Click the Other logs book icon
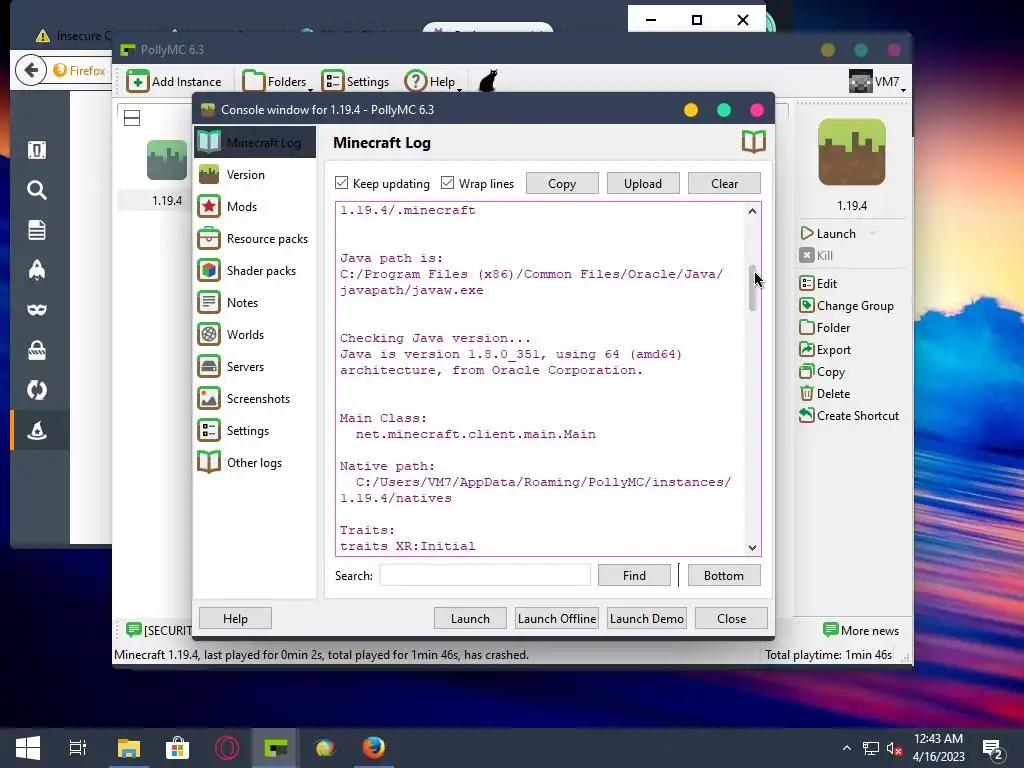1024x768 pixels. pyautogui.click(x=209, y=462)
